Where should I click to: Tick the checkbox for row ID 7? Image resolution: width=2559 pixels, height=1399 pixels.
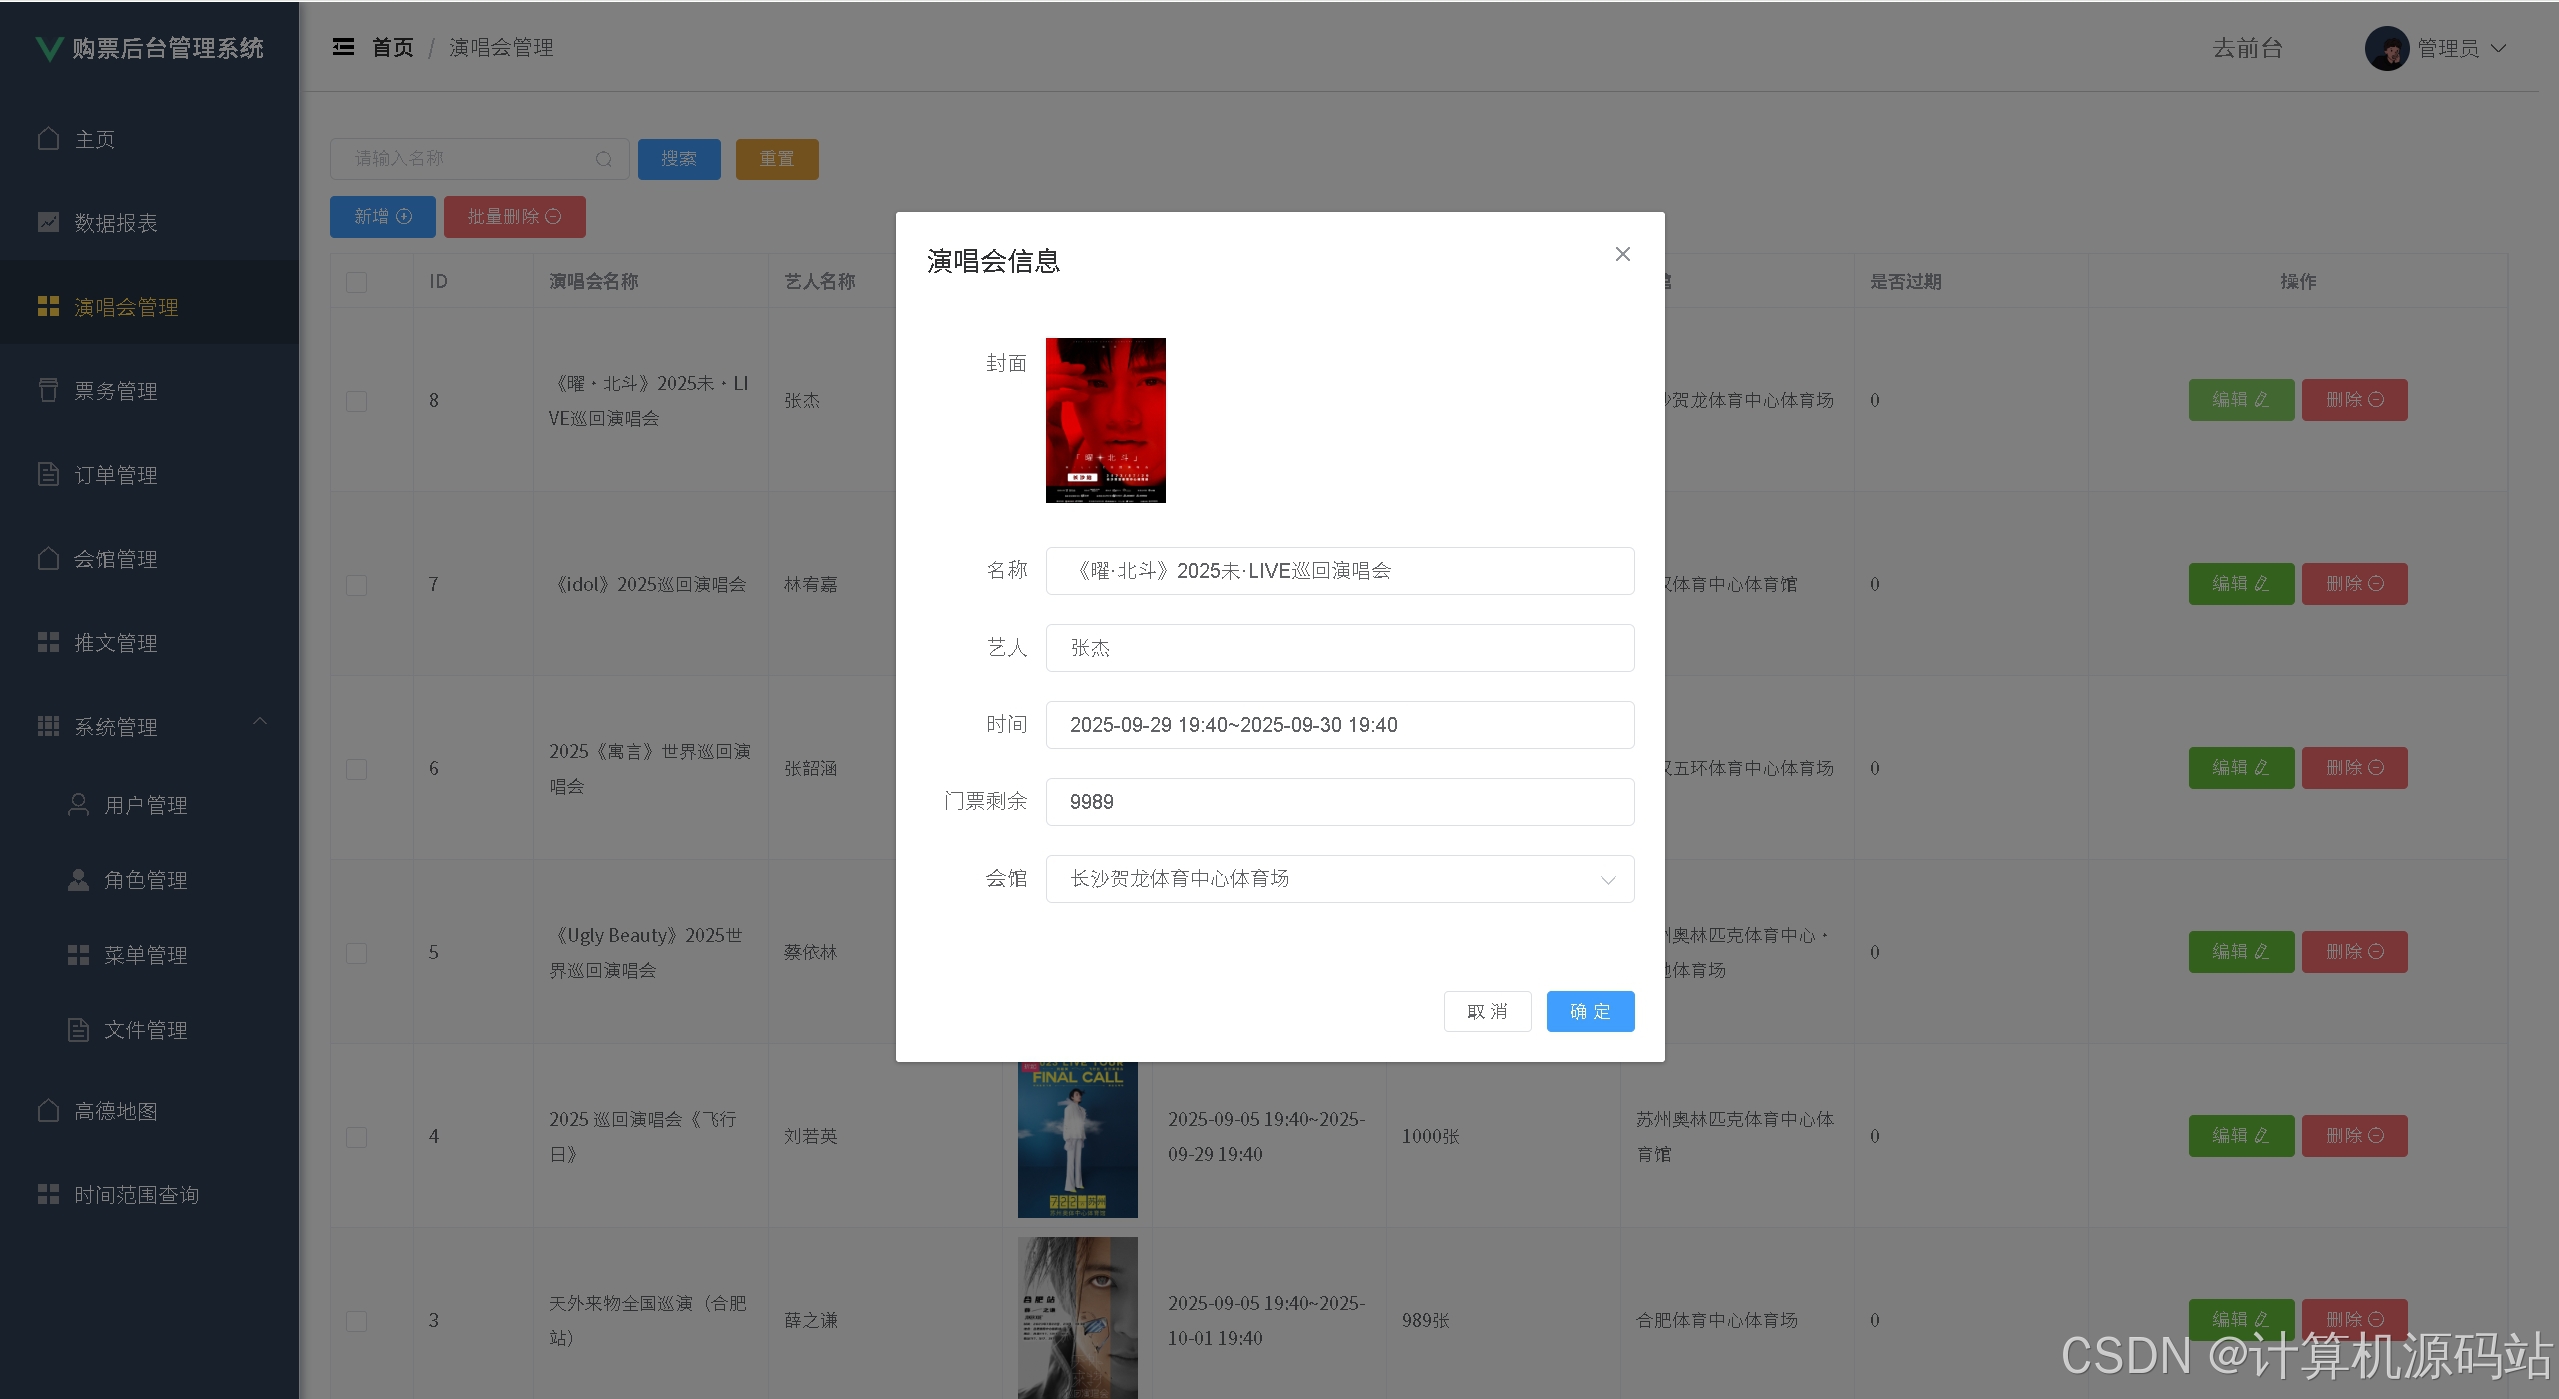[356, 585]
